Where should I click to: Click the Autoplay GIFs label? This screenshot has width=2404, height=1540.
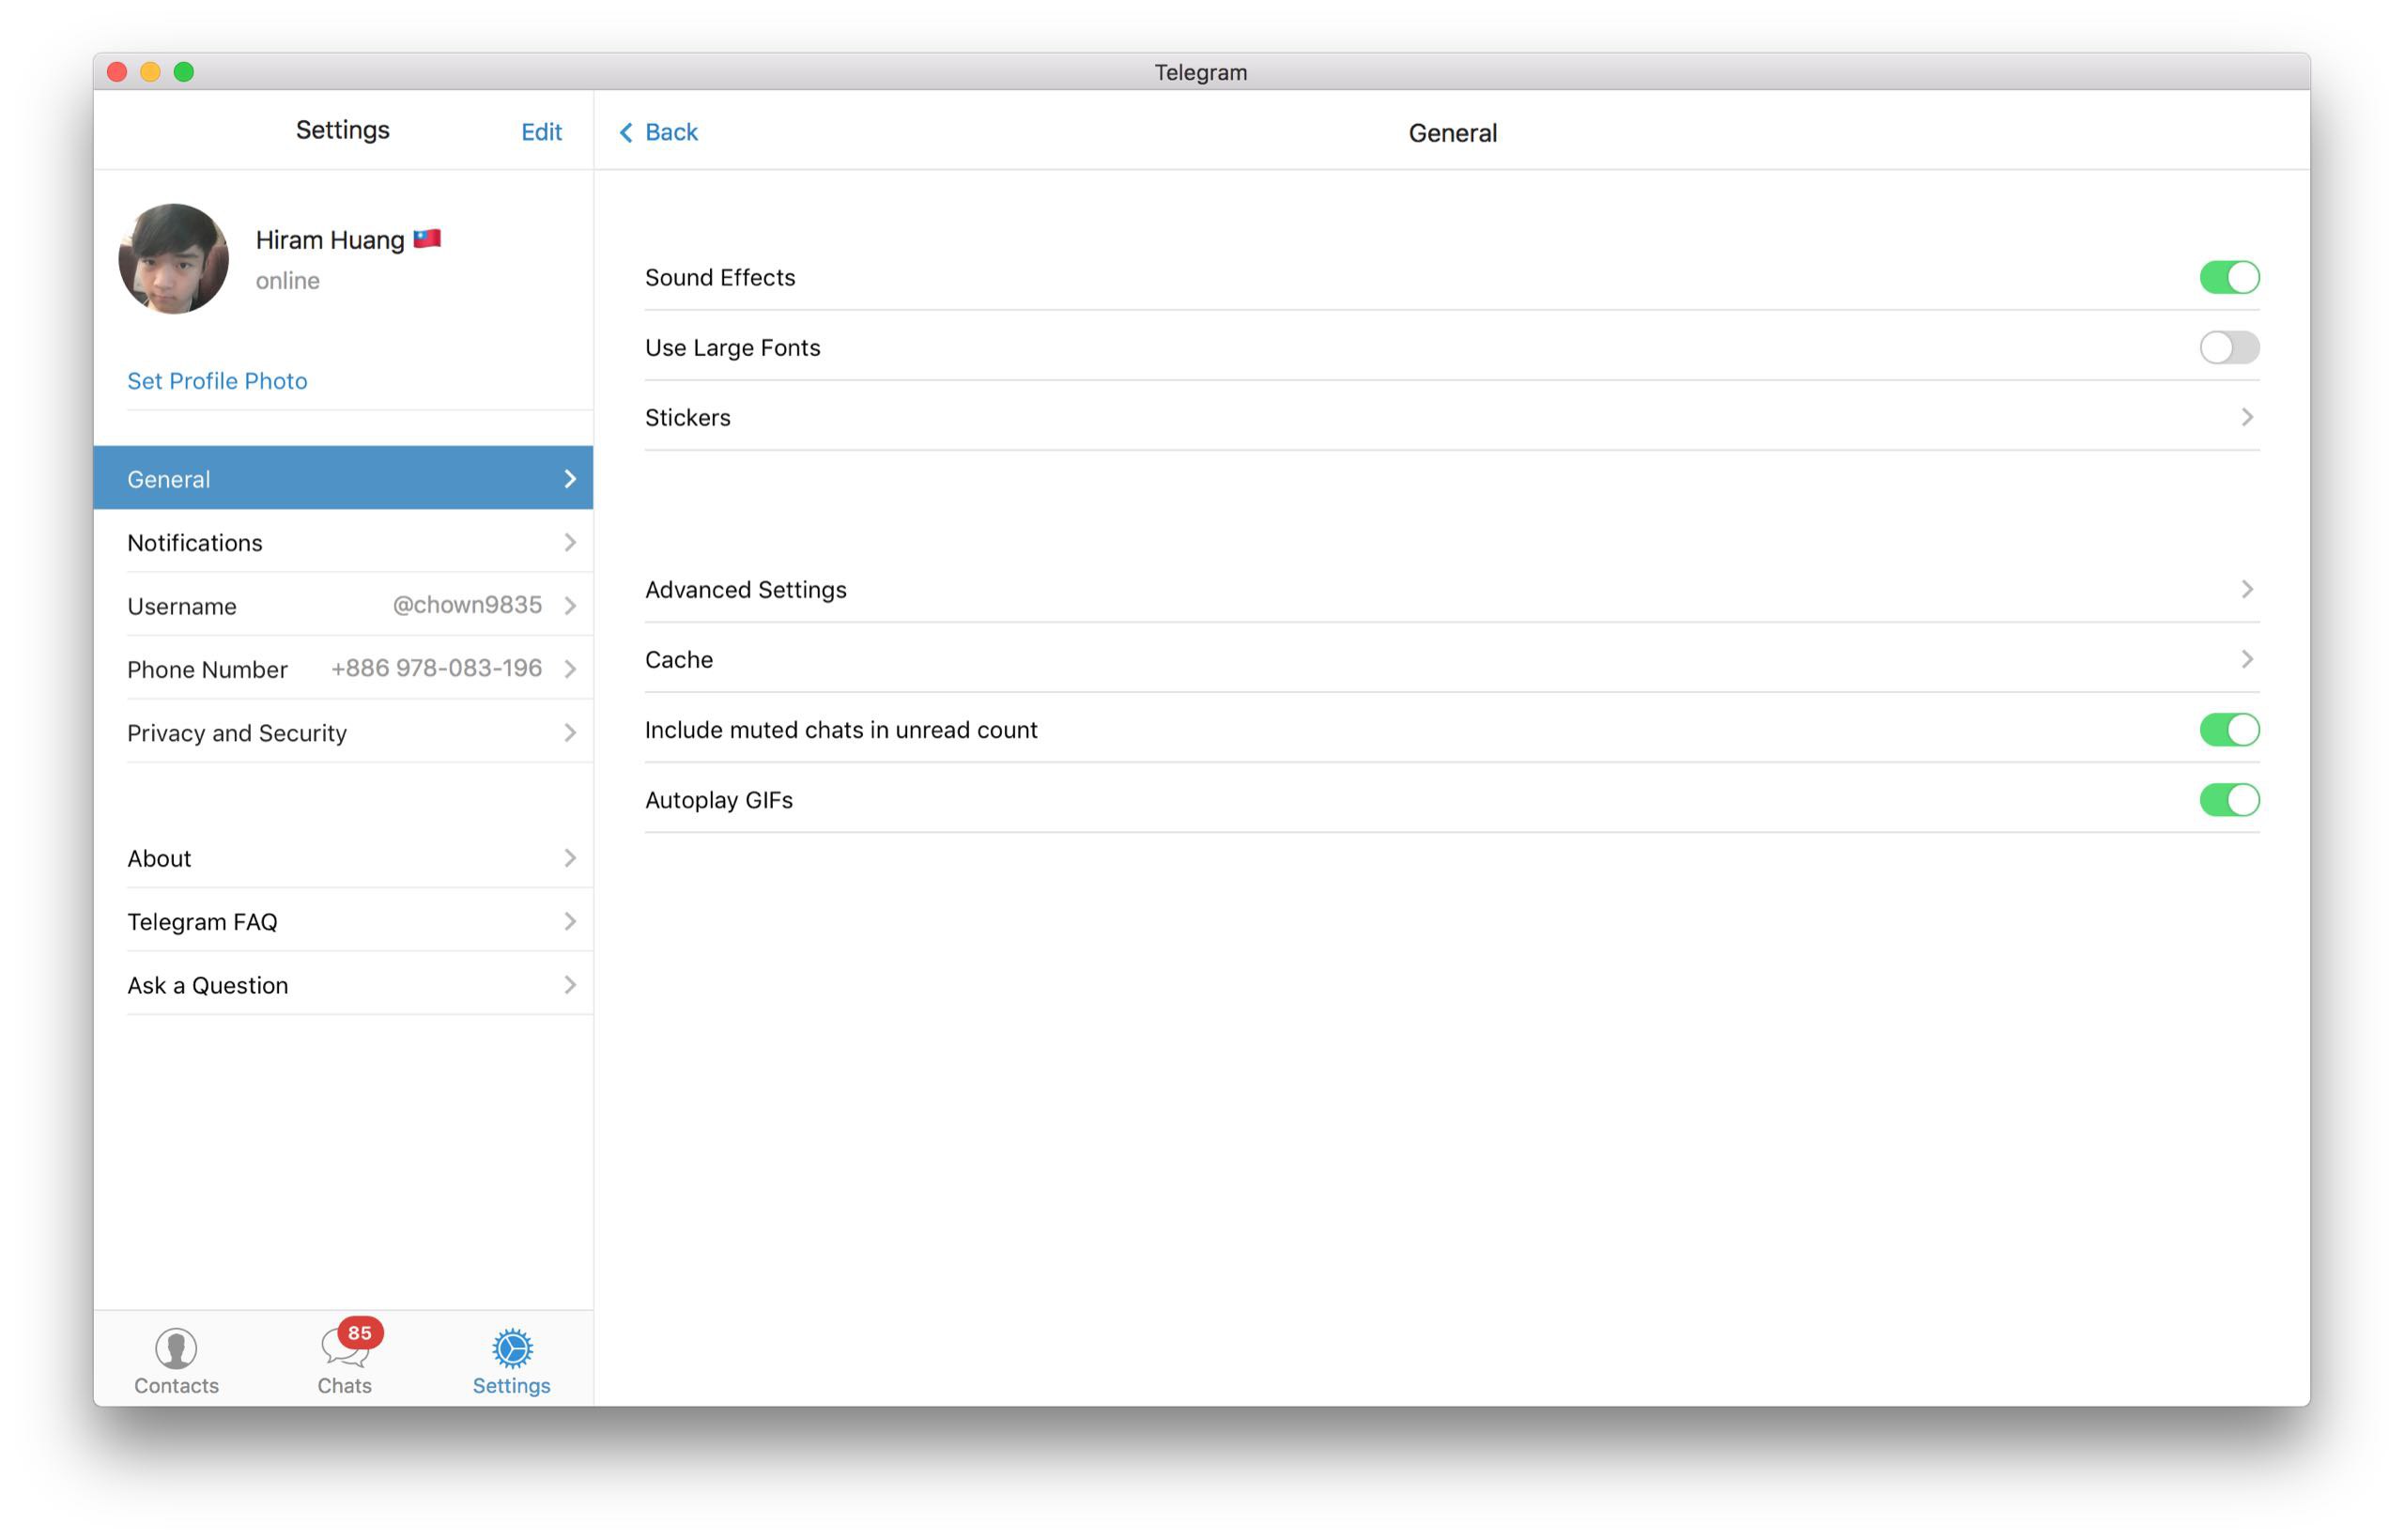(x=719, y=800)
